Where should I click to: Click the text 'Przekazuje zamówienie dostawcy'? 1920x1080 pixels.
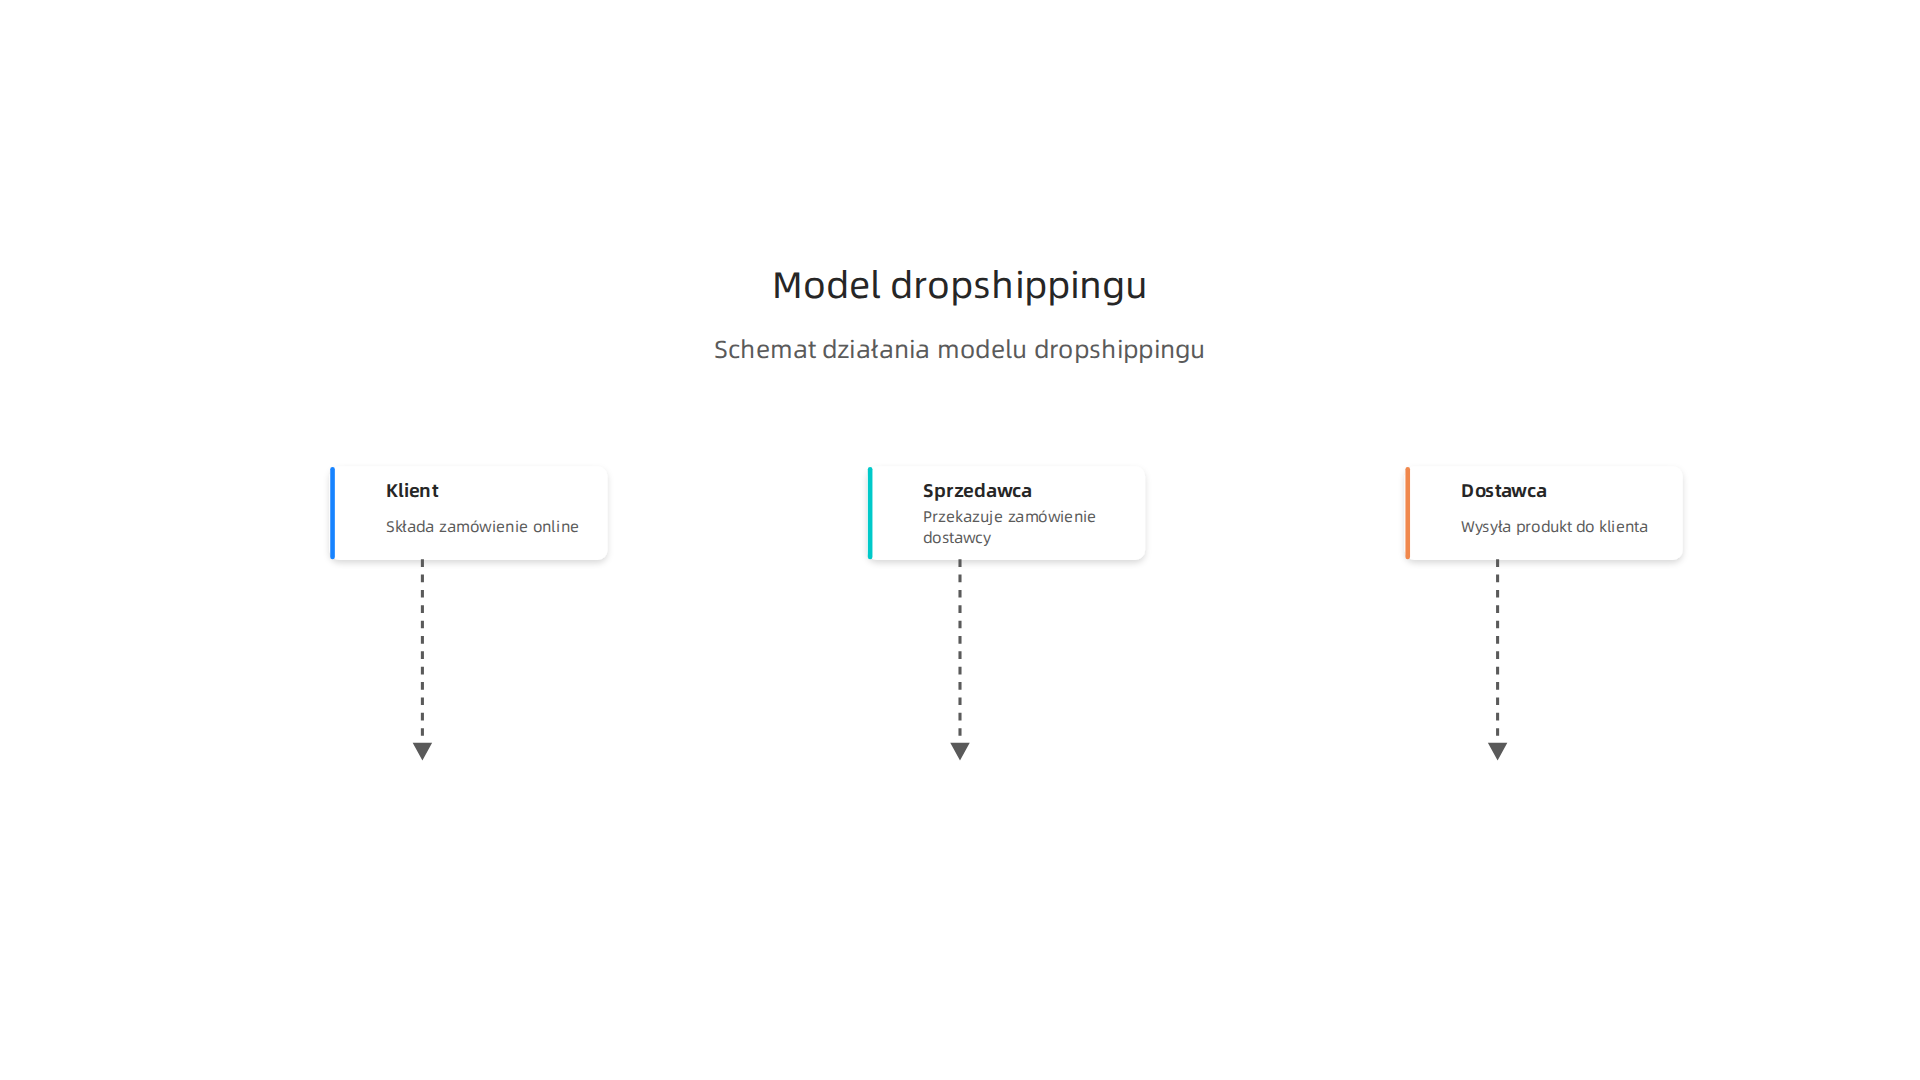coord(1009,527)
